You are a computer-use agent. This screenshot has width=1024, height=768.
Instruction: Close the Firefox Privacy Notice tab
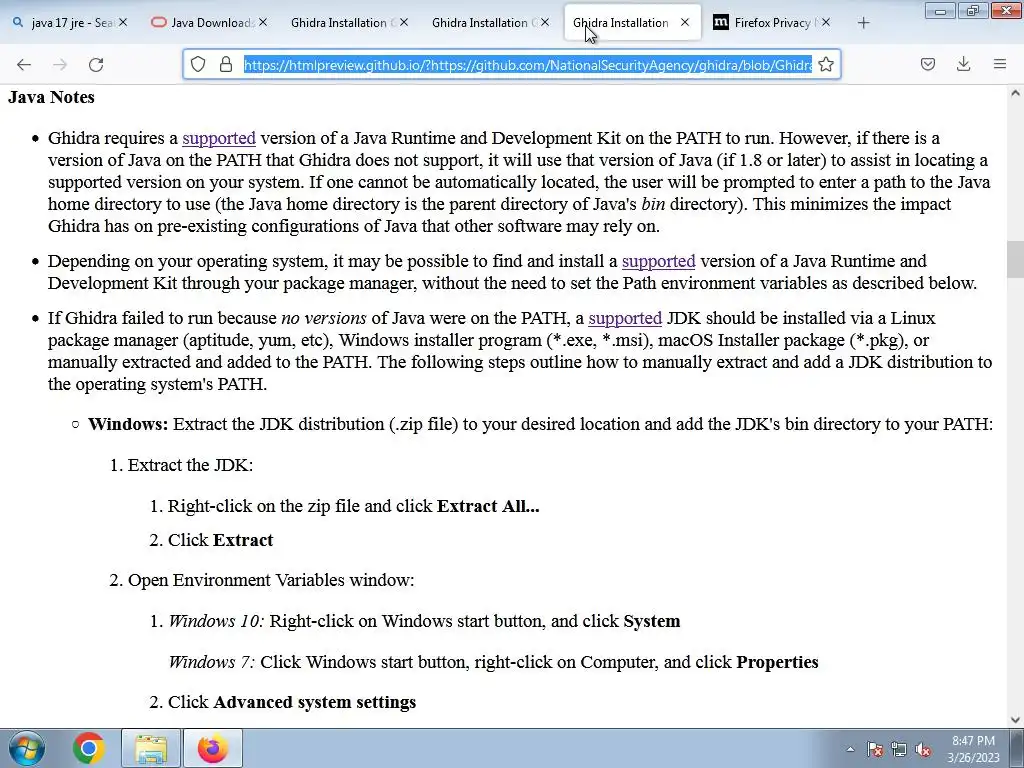[x=825, y=22]
